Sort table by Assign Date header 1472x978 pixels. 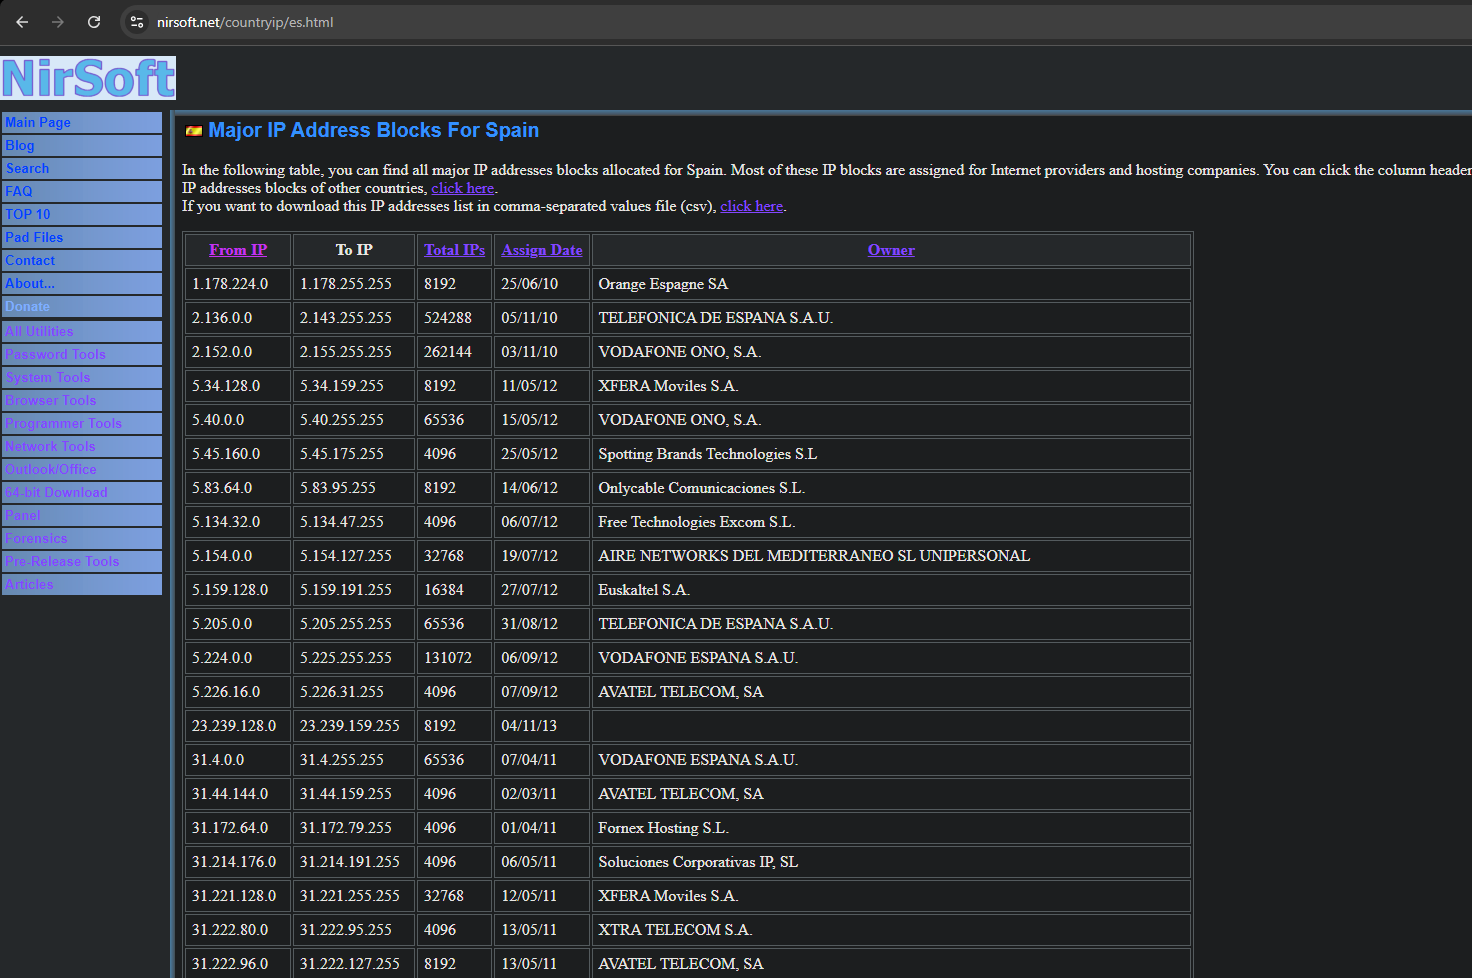[542, 250]
